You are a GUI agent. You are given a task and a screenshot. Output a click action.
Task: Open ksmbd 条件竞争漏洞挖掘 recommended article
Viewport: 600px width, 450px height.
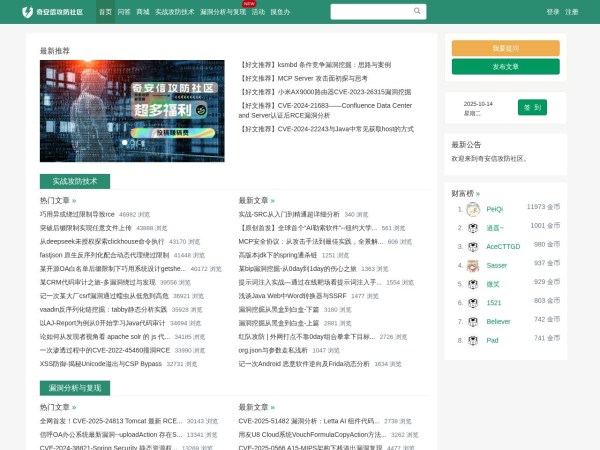click(x=315, y=65)
